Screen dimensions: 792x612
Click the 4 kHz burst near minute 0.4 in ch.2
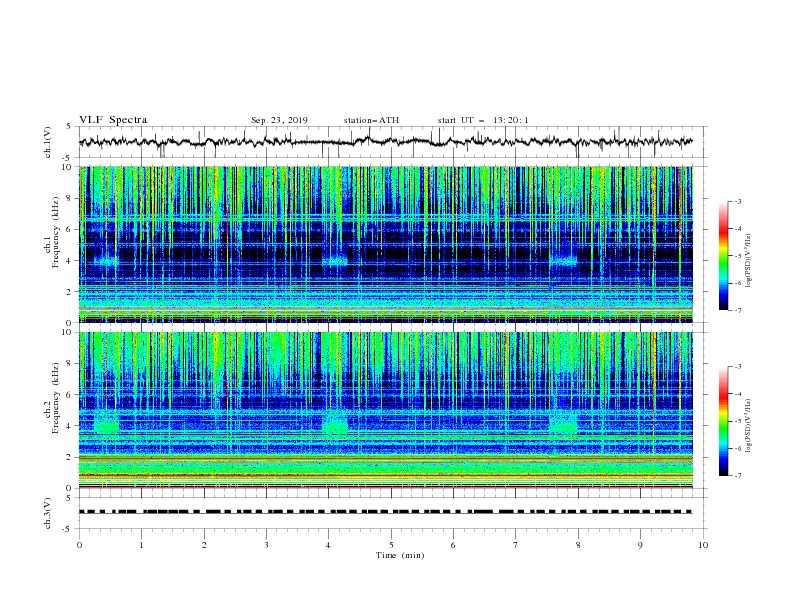pyautogui.click(x=106, y=425)
